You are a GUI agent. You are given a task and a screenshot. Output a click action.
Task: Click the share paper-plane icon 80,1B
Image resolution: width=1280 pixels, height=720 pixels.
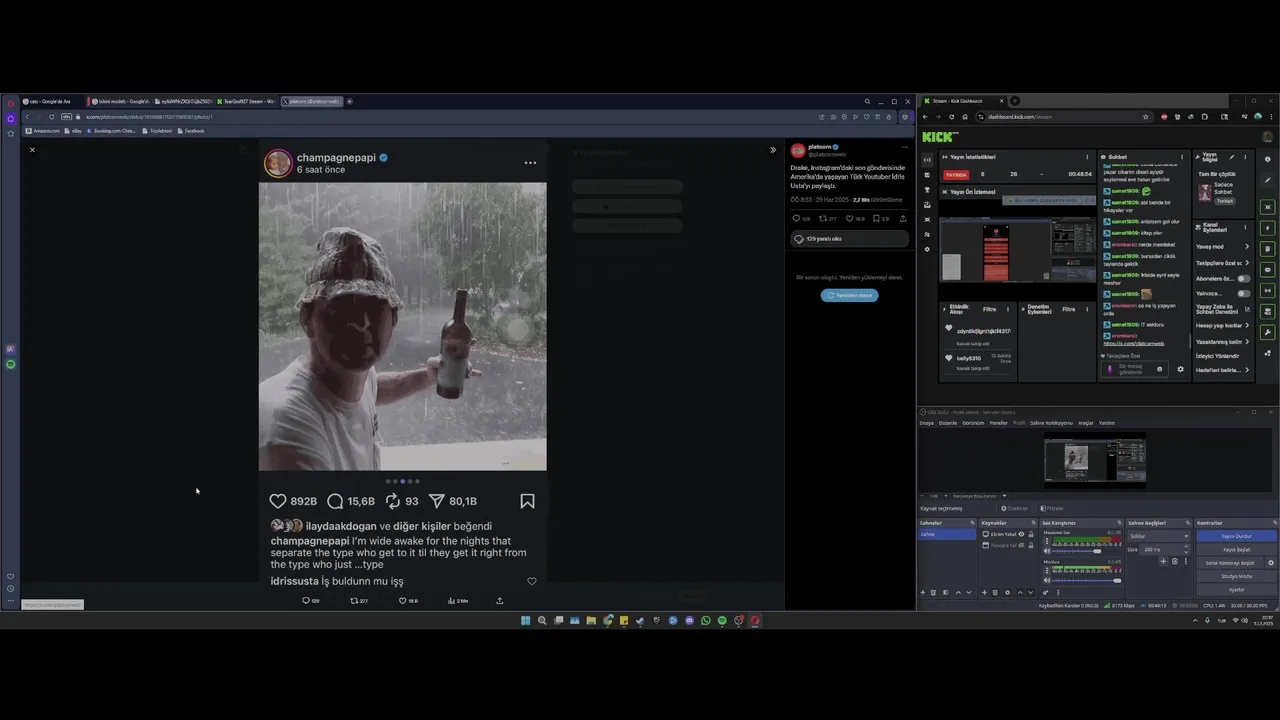(436, 501)
